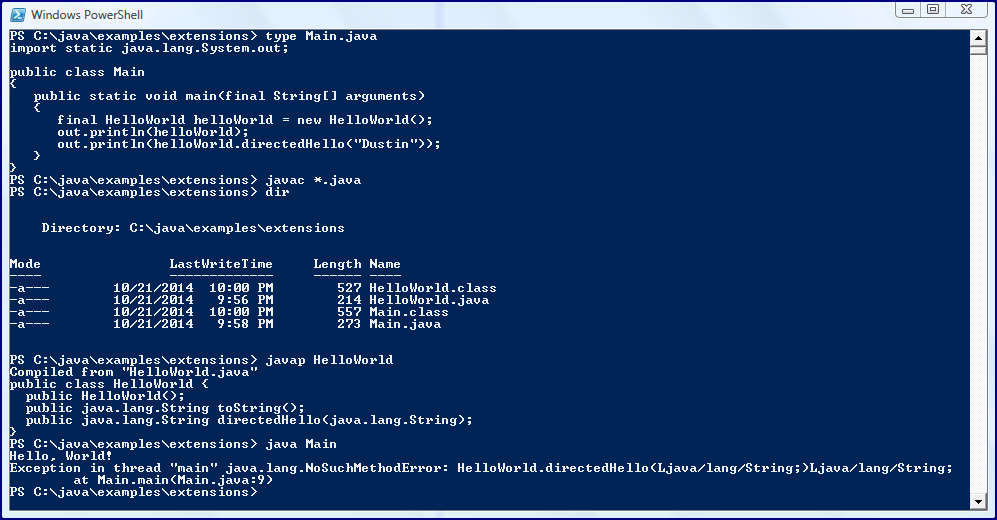Minimize the Windows PowerShell window
This screenshot has width=997, height=520.
[908, 10]
